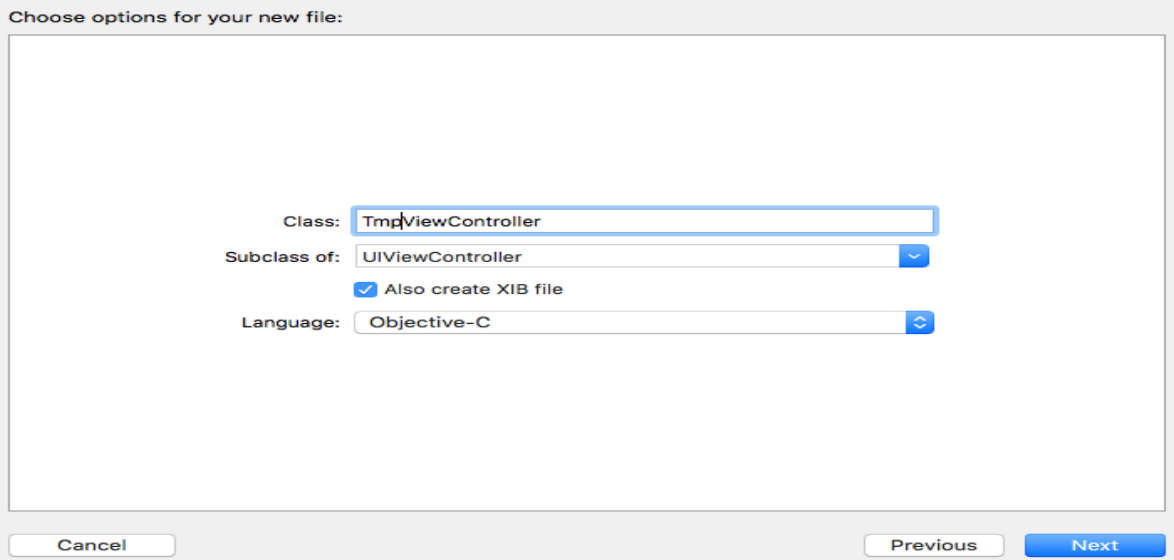Click the Class name text field
This screenshot has height=560, width=1174.
(x=644, y=221)
